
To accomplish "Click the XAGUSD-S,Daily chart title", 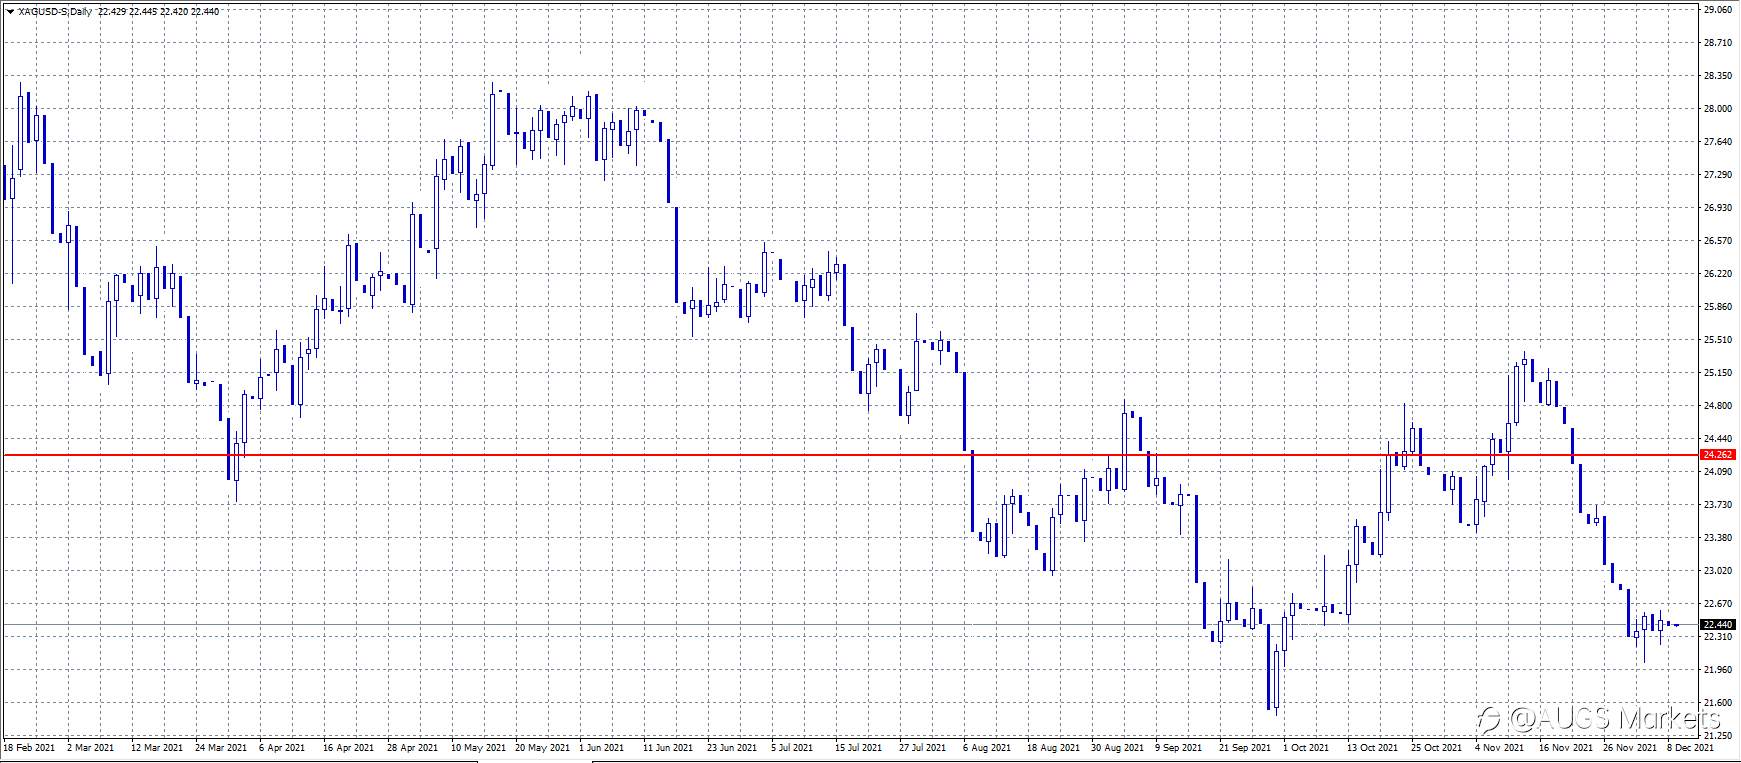I will click(x=54, y=11).
